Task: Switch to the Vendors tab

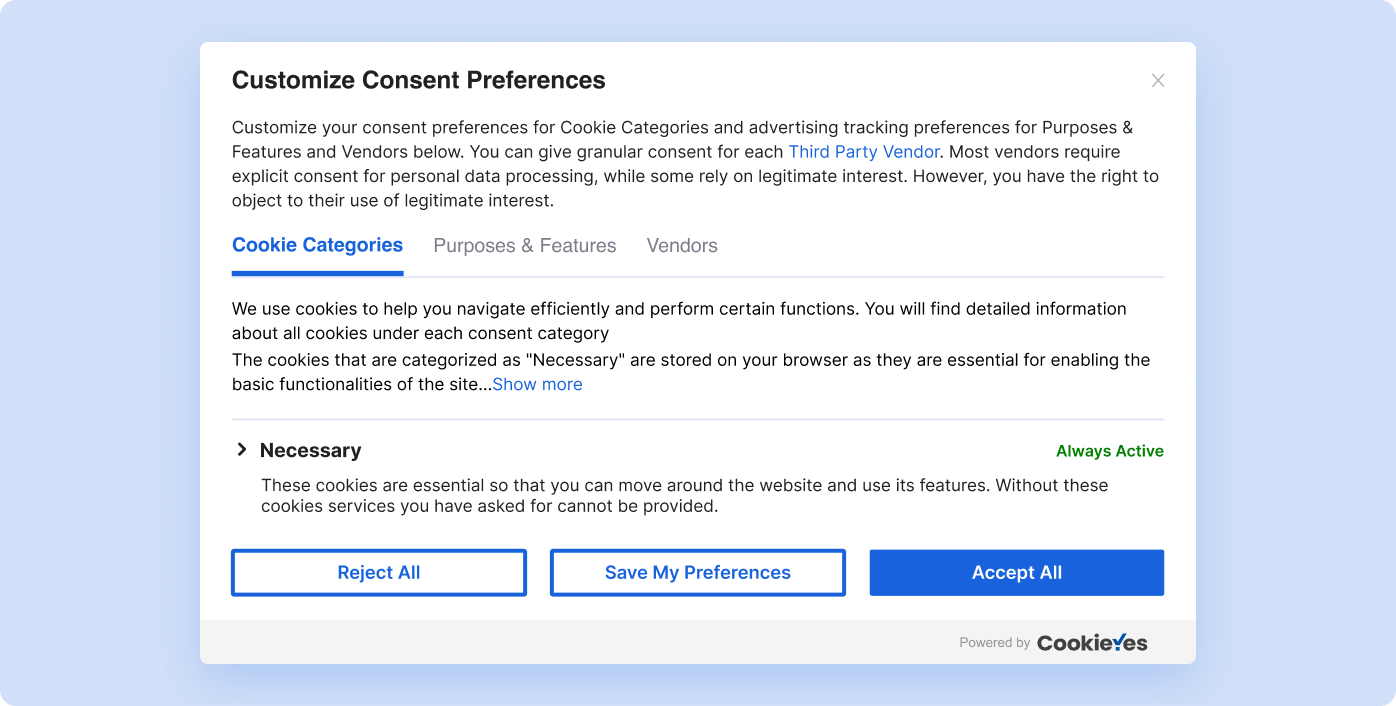Action: 682,246
